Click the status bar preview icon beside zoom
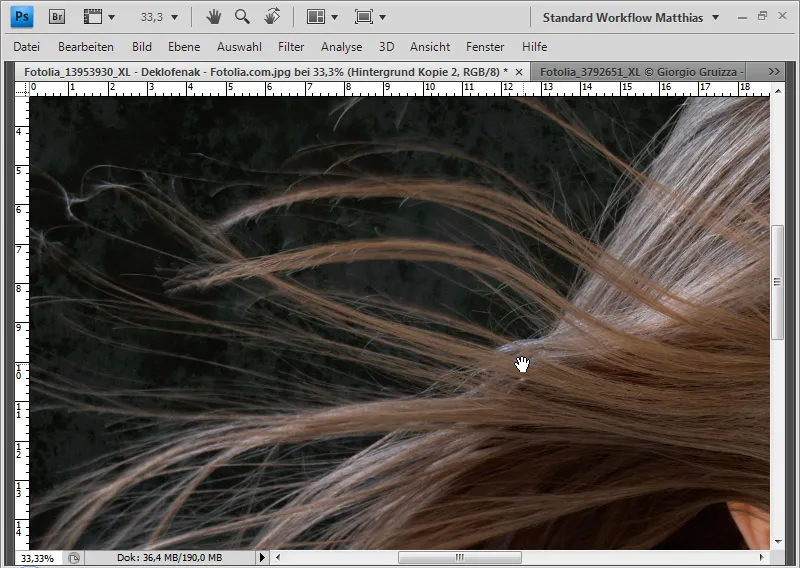800x568 pixels. point(74,558)
